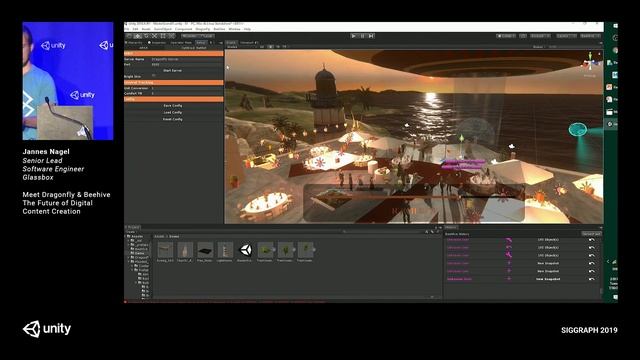Select the Unity scene asset thumbnail

(245, 250)
